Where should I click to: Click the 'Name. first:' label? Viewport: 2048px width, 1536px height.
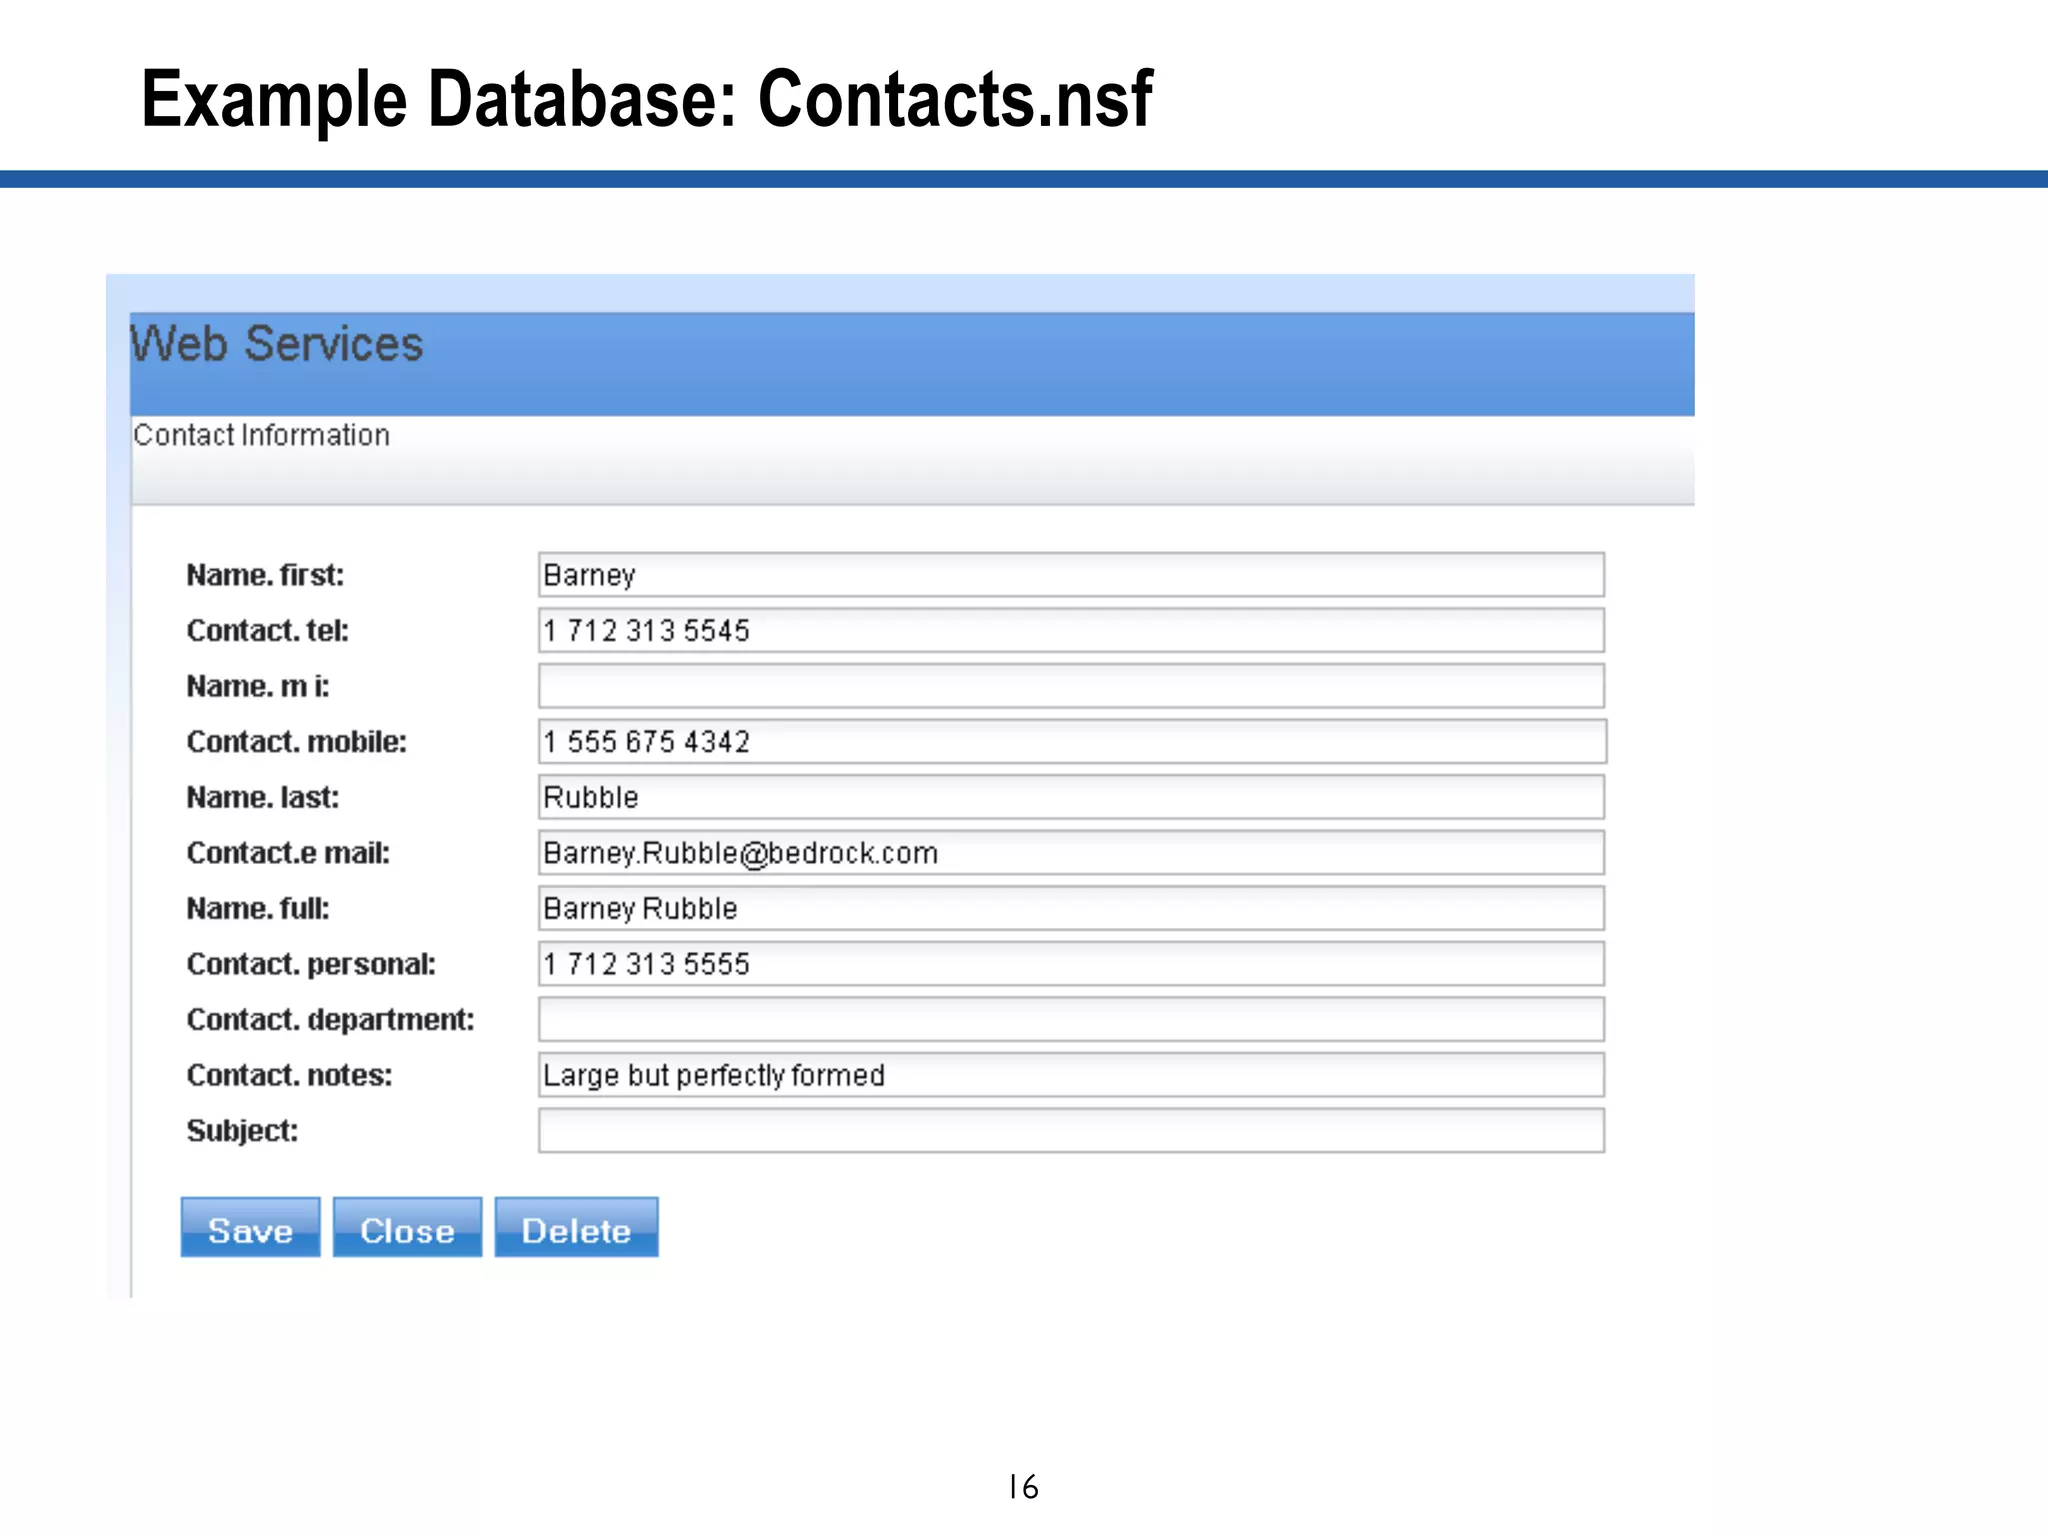[265, 575]
